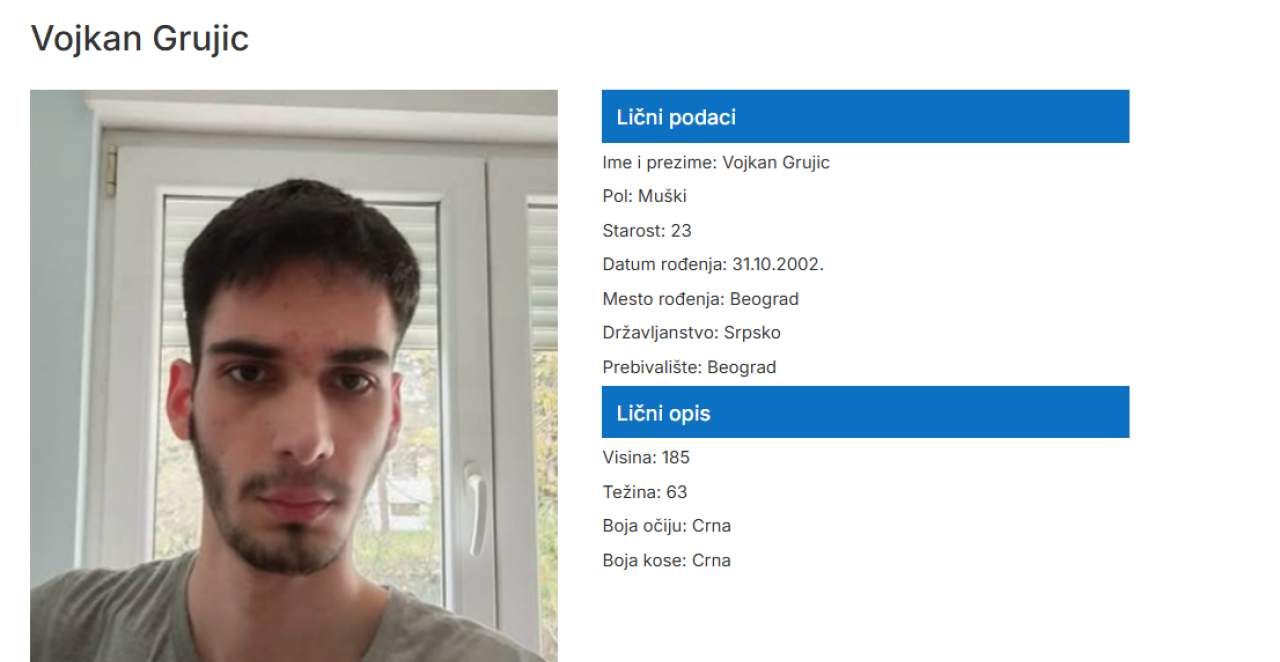This screenshot has height=662, width=1280.
Task: Select the weight value 63
Action: click(677, 492)
